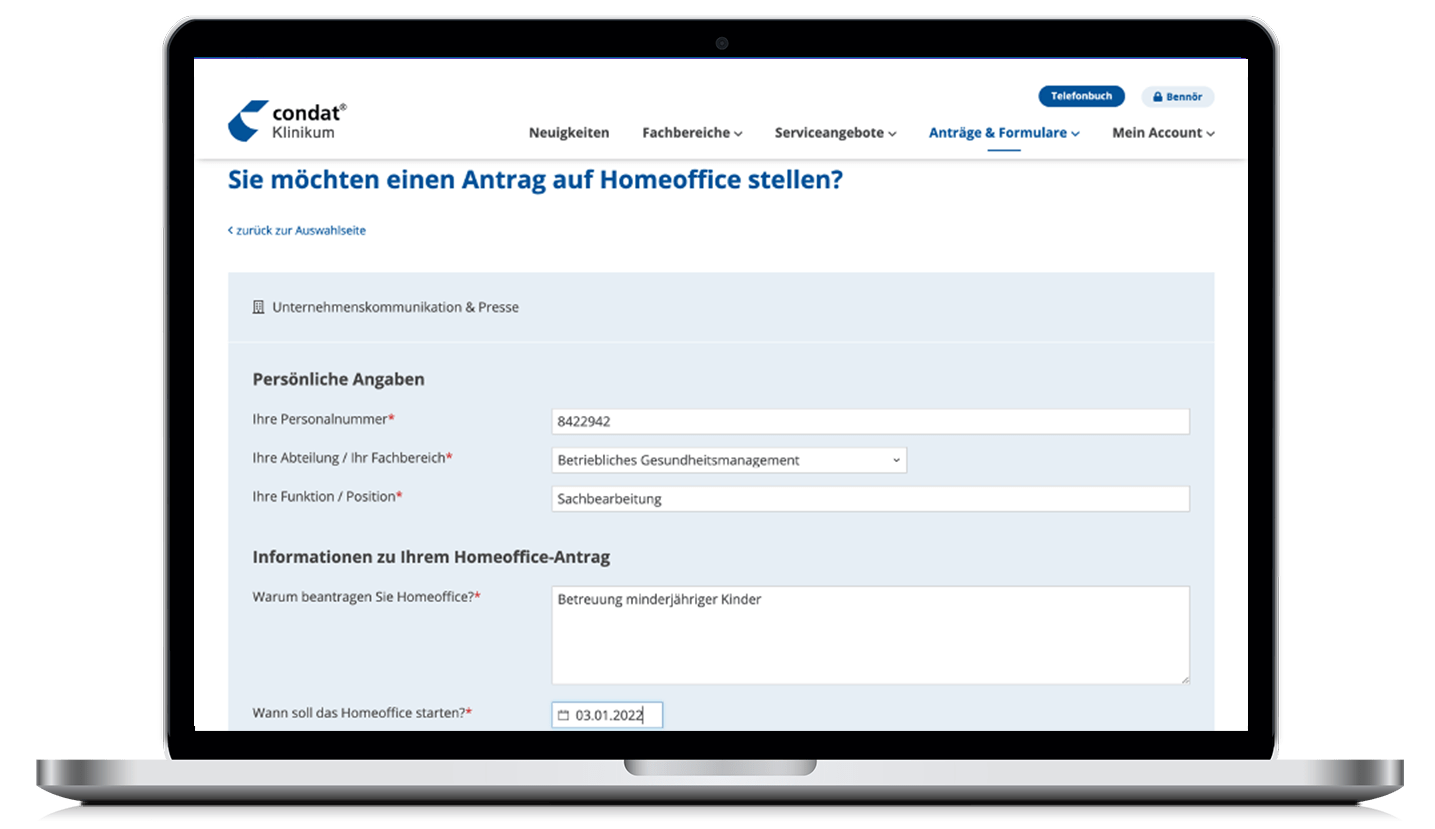Go back via zurück zur Auswahlseite link
Viewport: 1435px width, 829px height.
tap(297, 230)
